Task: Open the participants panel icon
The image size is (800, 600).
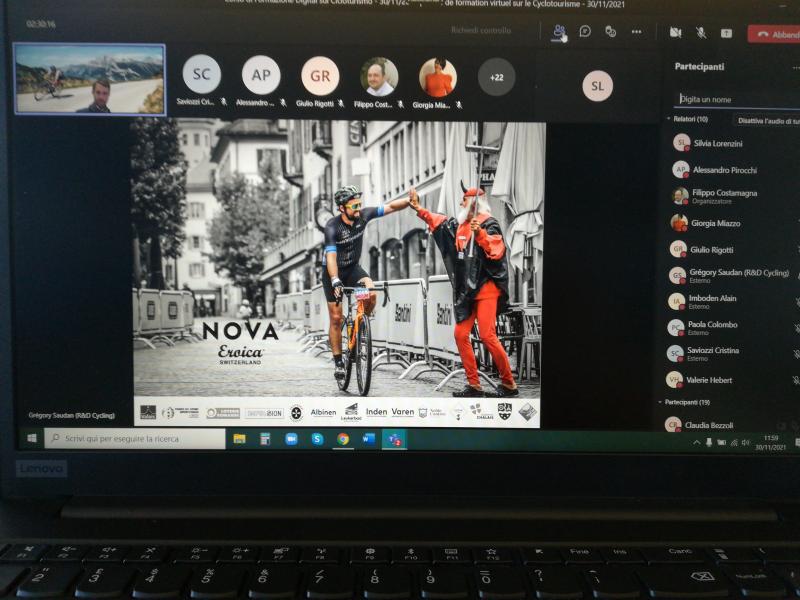Action: [x=559, y=31]
